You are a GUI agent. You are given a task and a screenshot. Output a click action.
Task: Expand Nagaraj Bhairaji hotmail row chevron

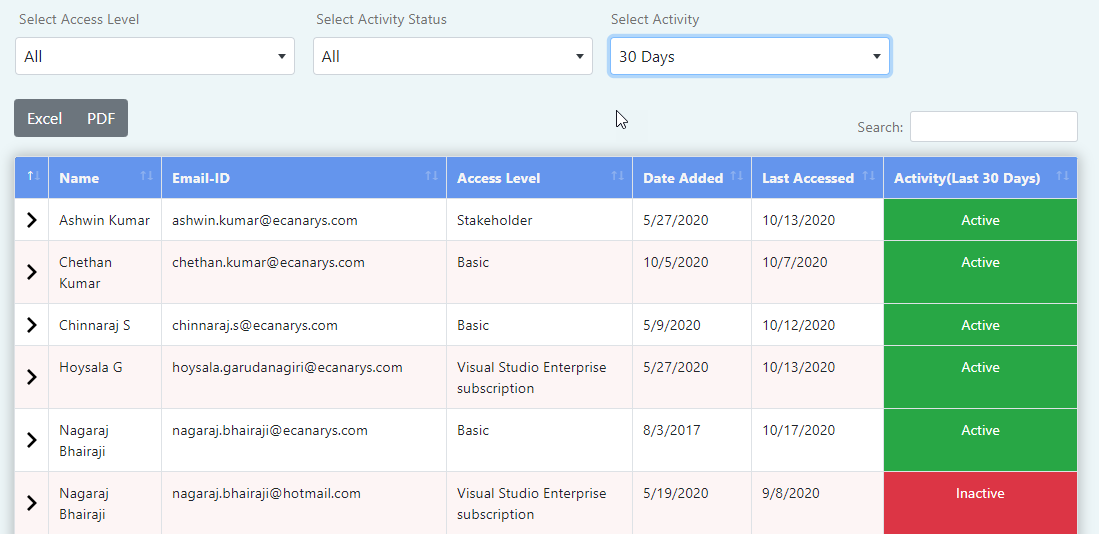pyautogui.click(x=32, y=502)
